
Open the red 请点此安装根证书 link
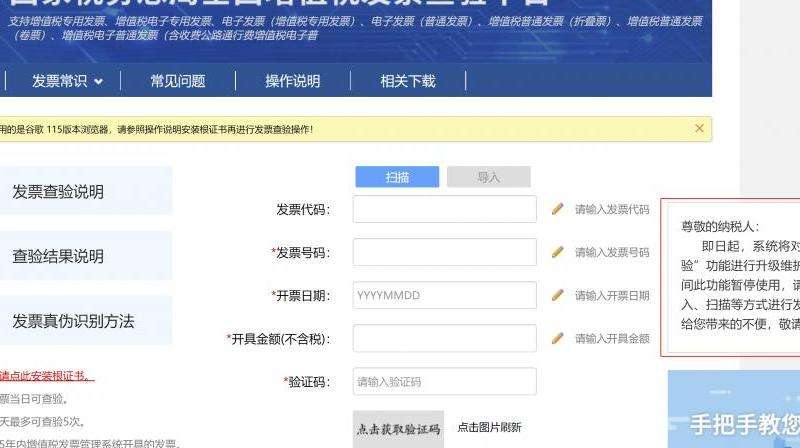point(47,376)
